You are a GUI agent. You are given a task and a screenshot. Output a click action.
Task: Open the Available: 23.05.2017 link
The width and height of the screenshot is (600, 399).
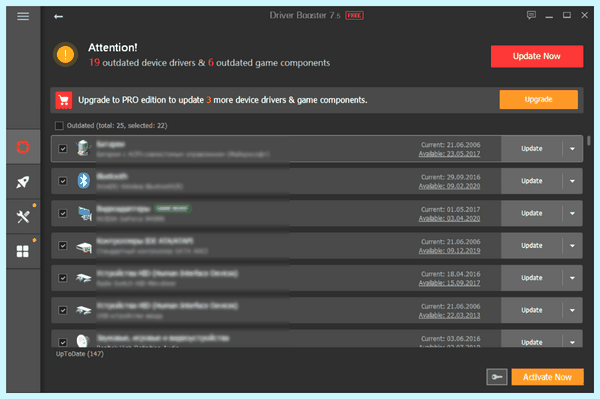pyautogui.click(x=449, y=154)
